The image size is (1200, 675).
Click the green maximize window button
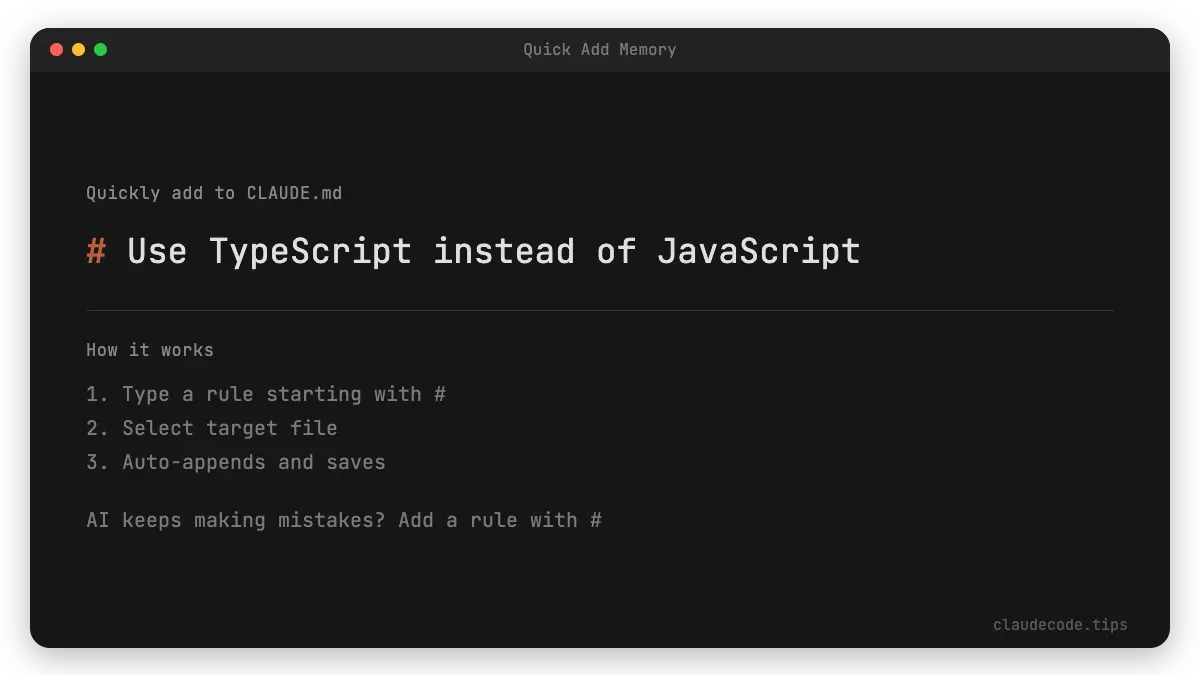100,49
